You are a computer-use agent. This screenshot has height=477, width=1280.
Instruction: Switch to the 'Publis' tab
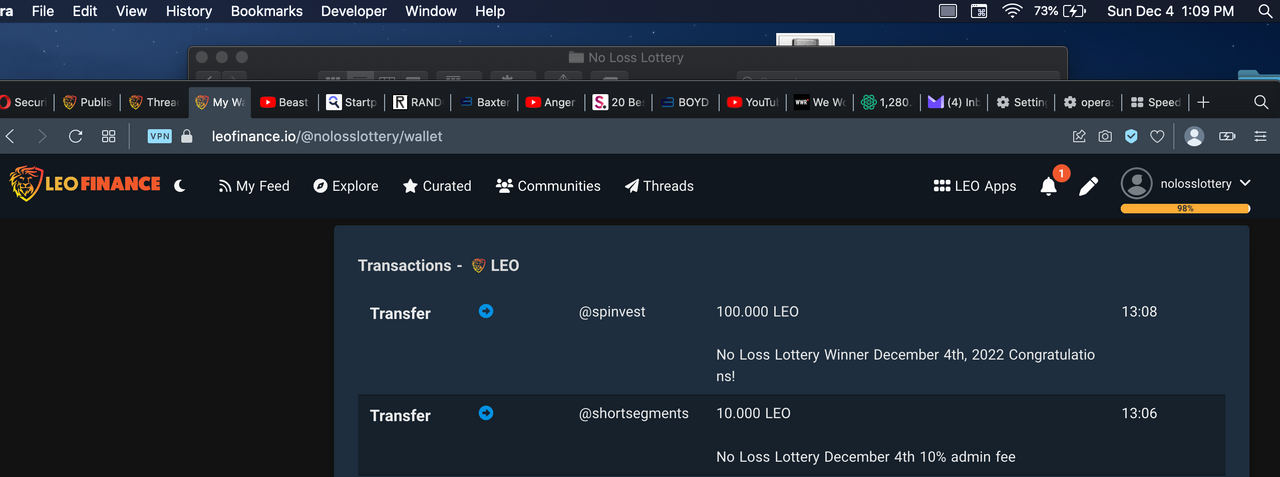pyautogui.click(x=87, y=102)
